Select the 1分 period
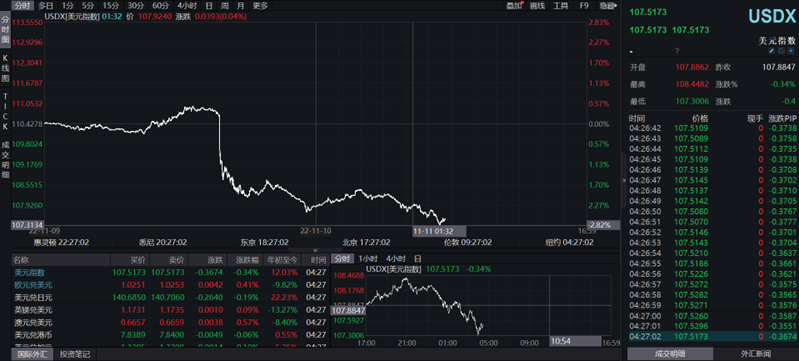The height and width of the screenshot is (361, 799). tap(68, 6)
